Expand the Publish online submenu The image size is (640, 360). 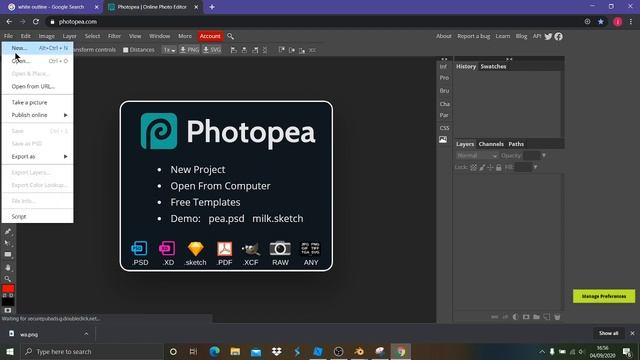[x=38, y=115]
